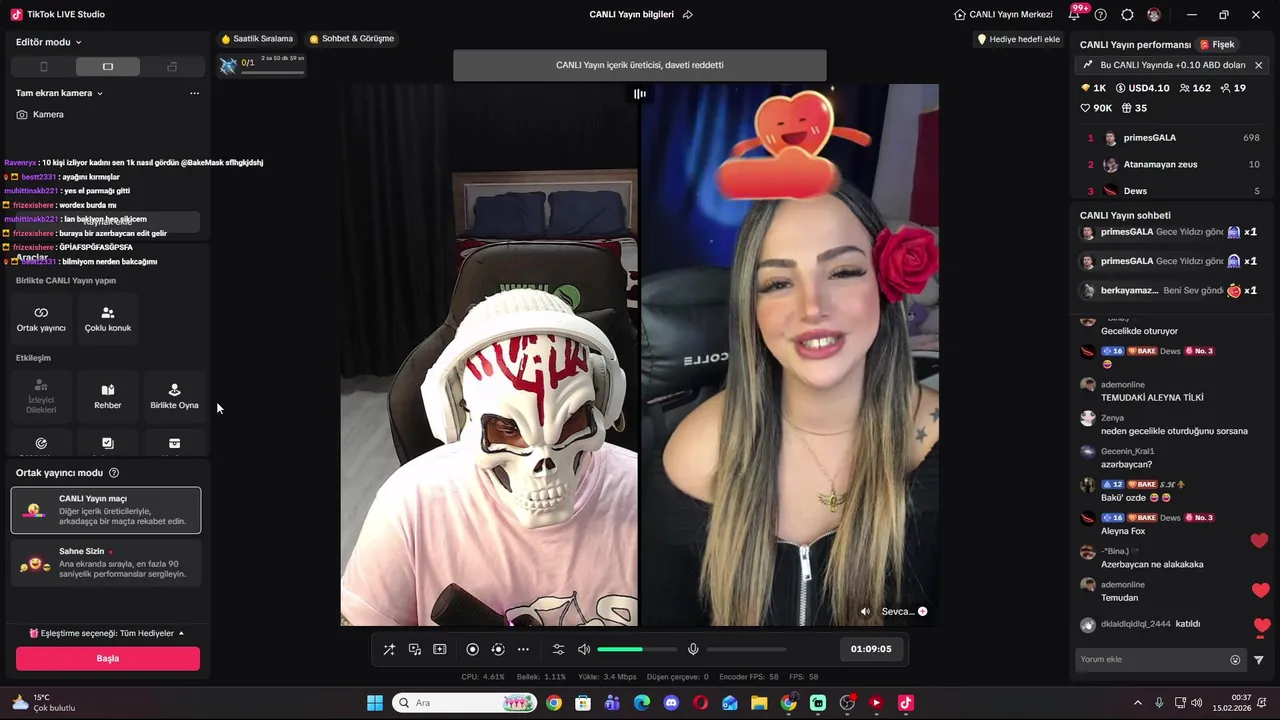
Task: Open the profile avatar in title bar
Action: point(1154,14)
